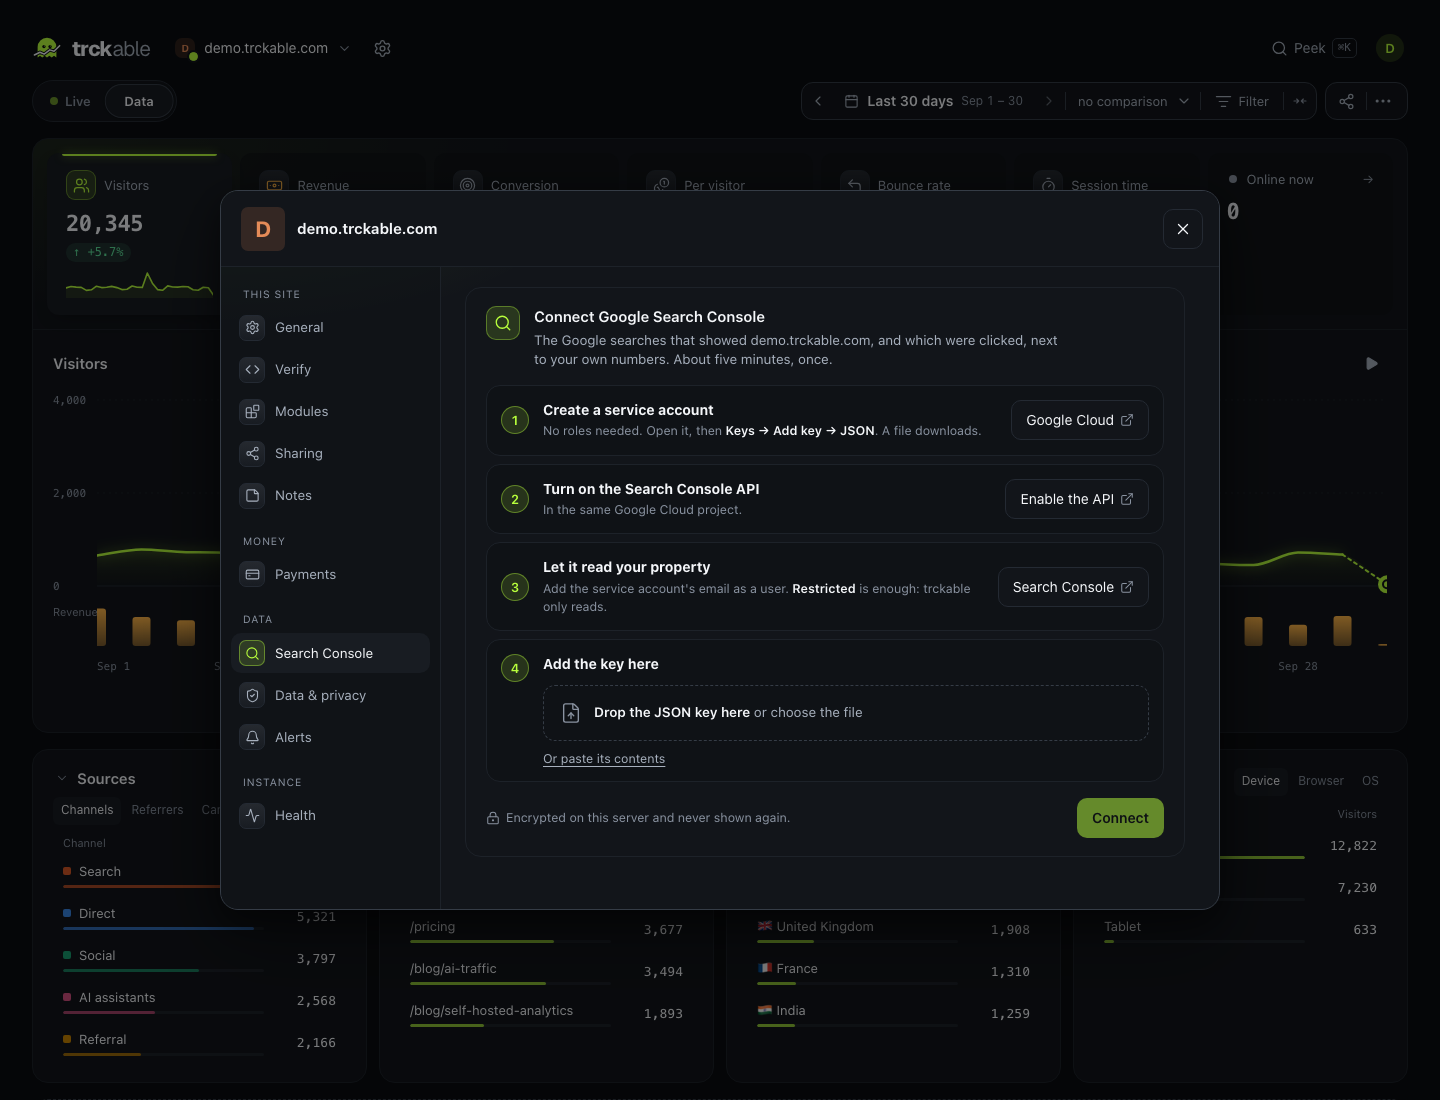Click the collapse range arrows icon beside Filter
This screenshot has width=1440, height=1100.
1300,101
